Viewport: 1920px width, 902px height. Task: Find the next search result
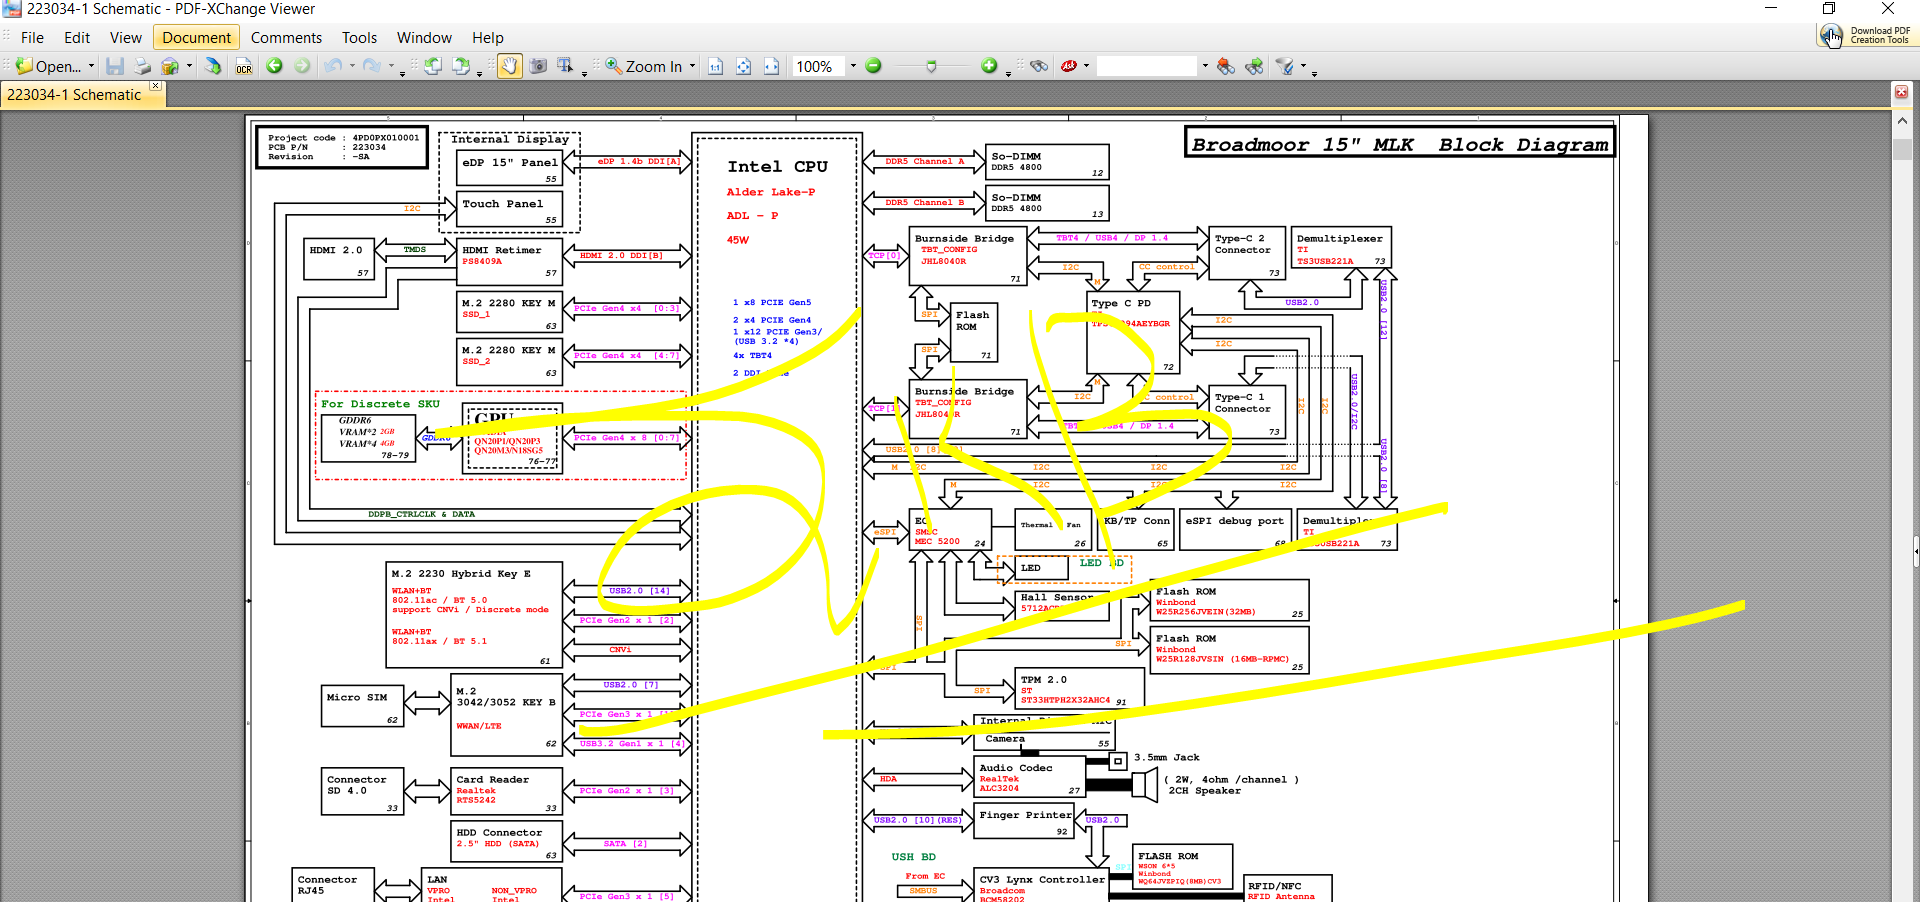[1254, 66]
